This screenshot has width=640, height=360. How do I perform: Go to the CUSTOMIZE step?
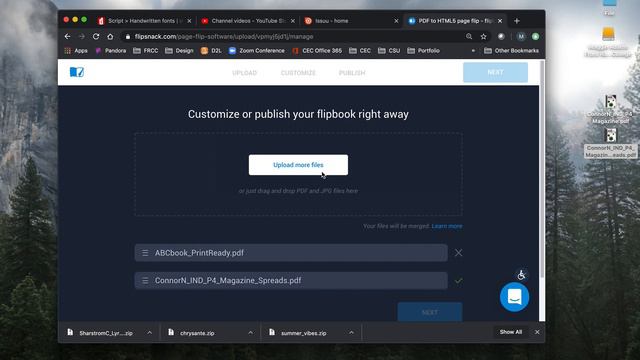298,73
